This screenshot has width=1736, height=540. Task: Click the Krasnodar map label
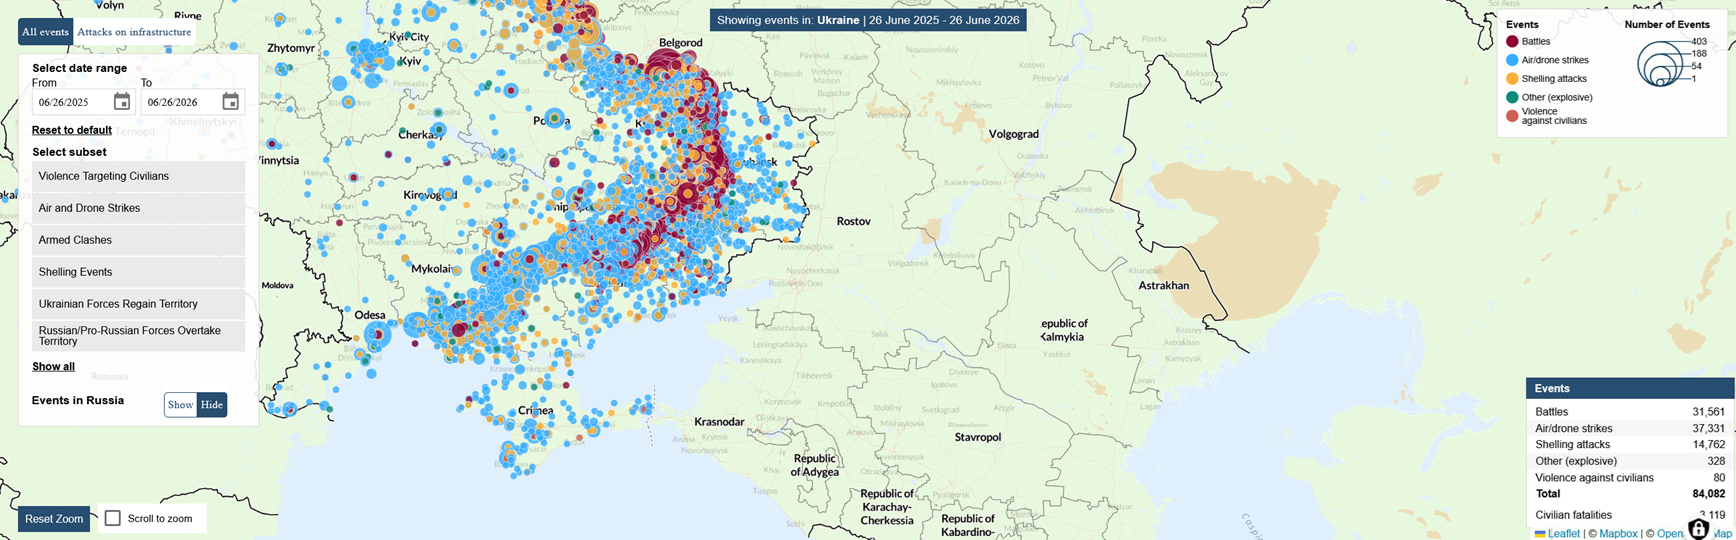point(720,422)
